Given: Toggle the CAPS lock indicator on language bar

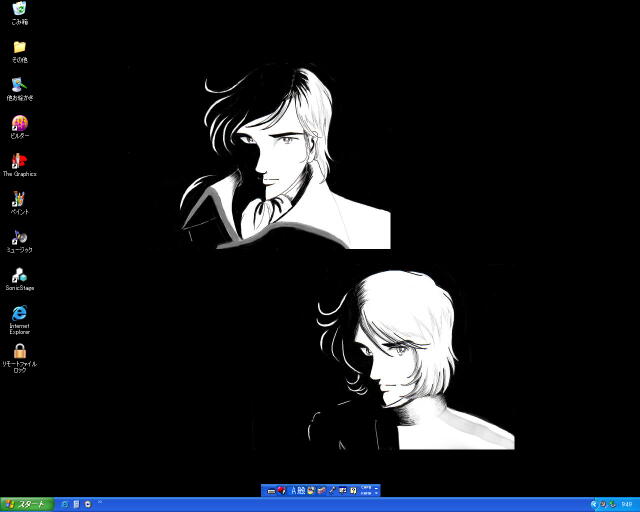Looking at the screenshot, I should 366,488.
